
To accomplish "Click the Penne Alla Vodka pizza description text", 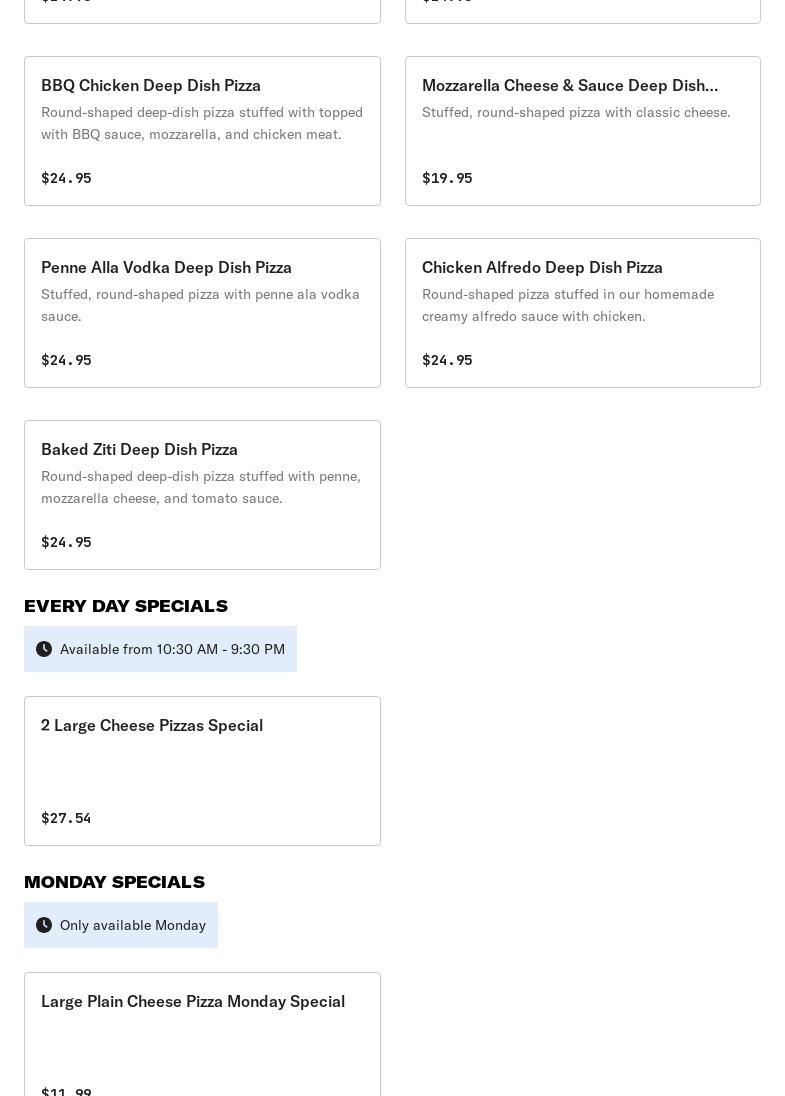I will coord(200,305).
